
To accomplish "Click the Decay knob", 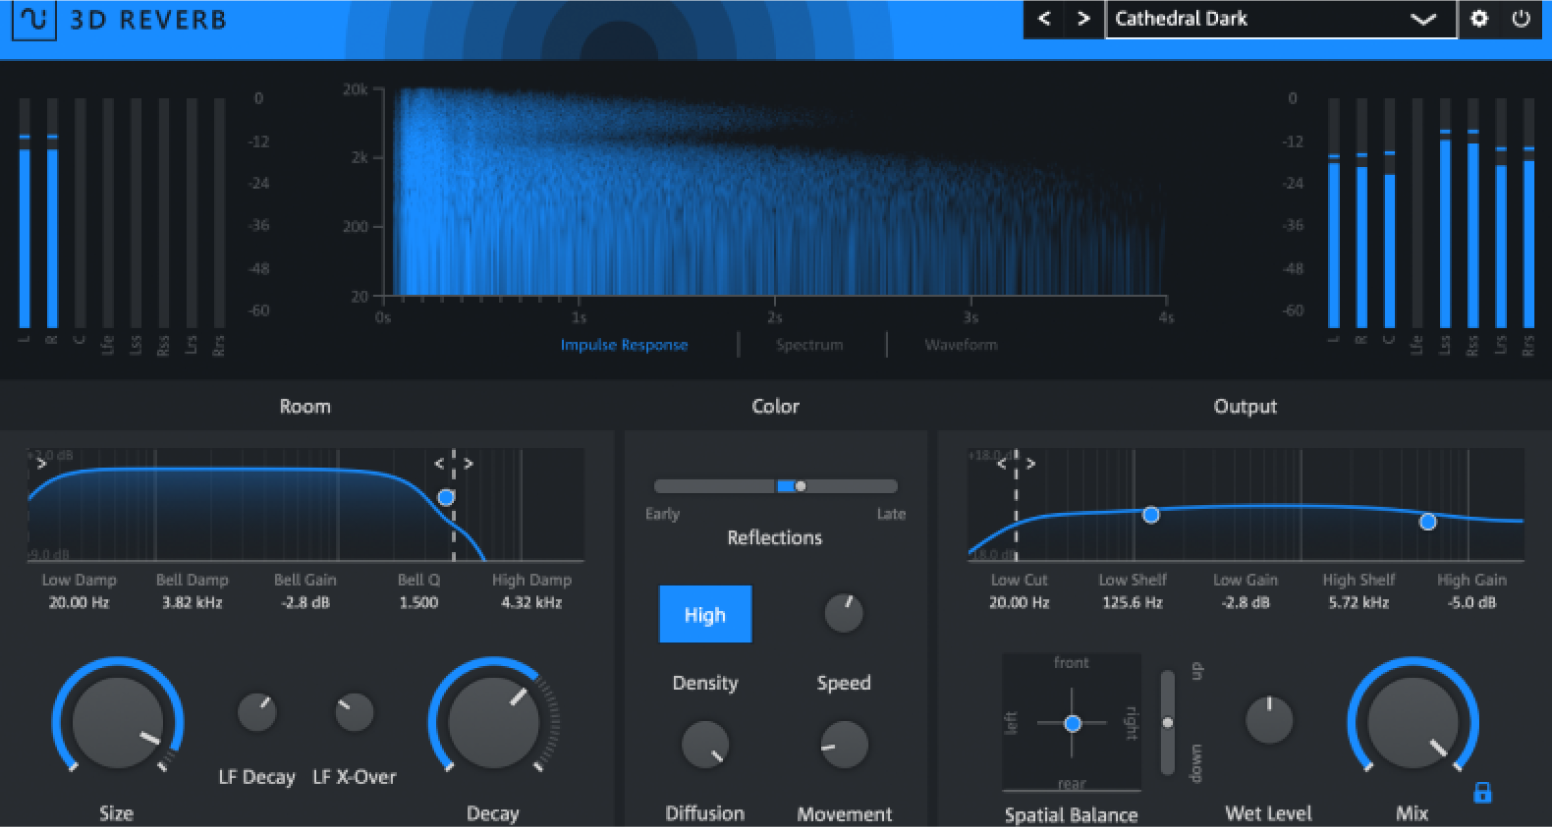I will 493,722.
